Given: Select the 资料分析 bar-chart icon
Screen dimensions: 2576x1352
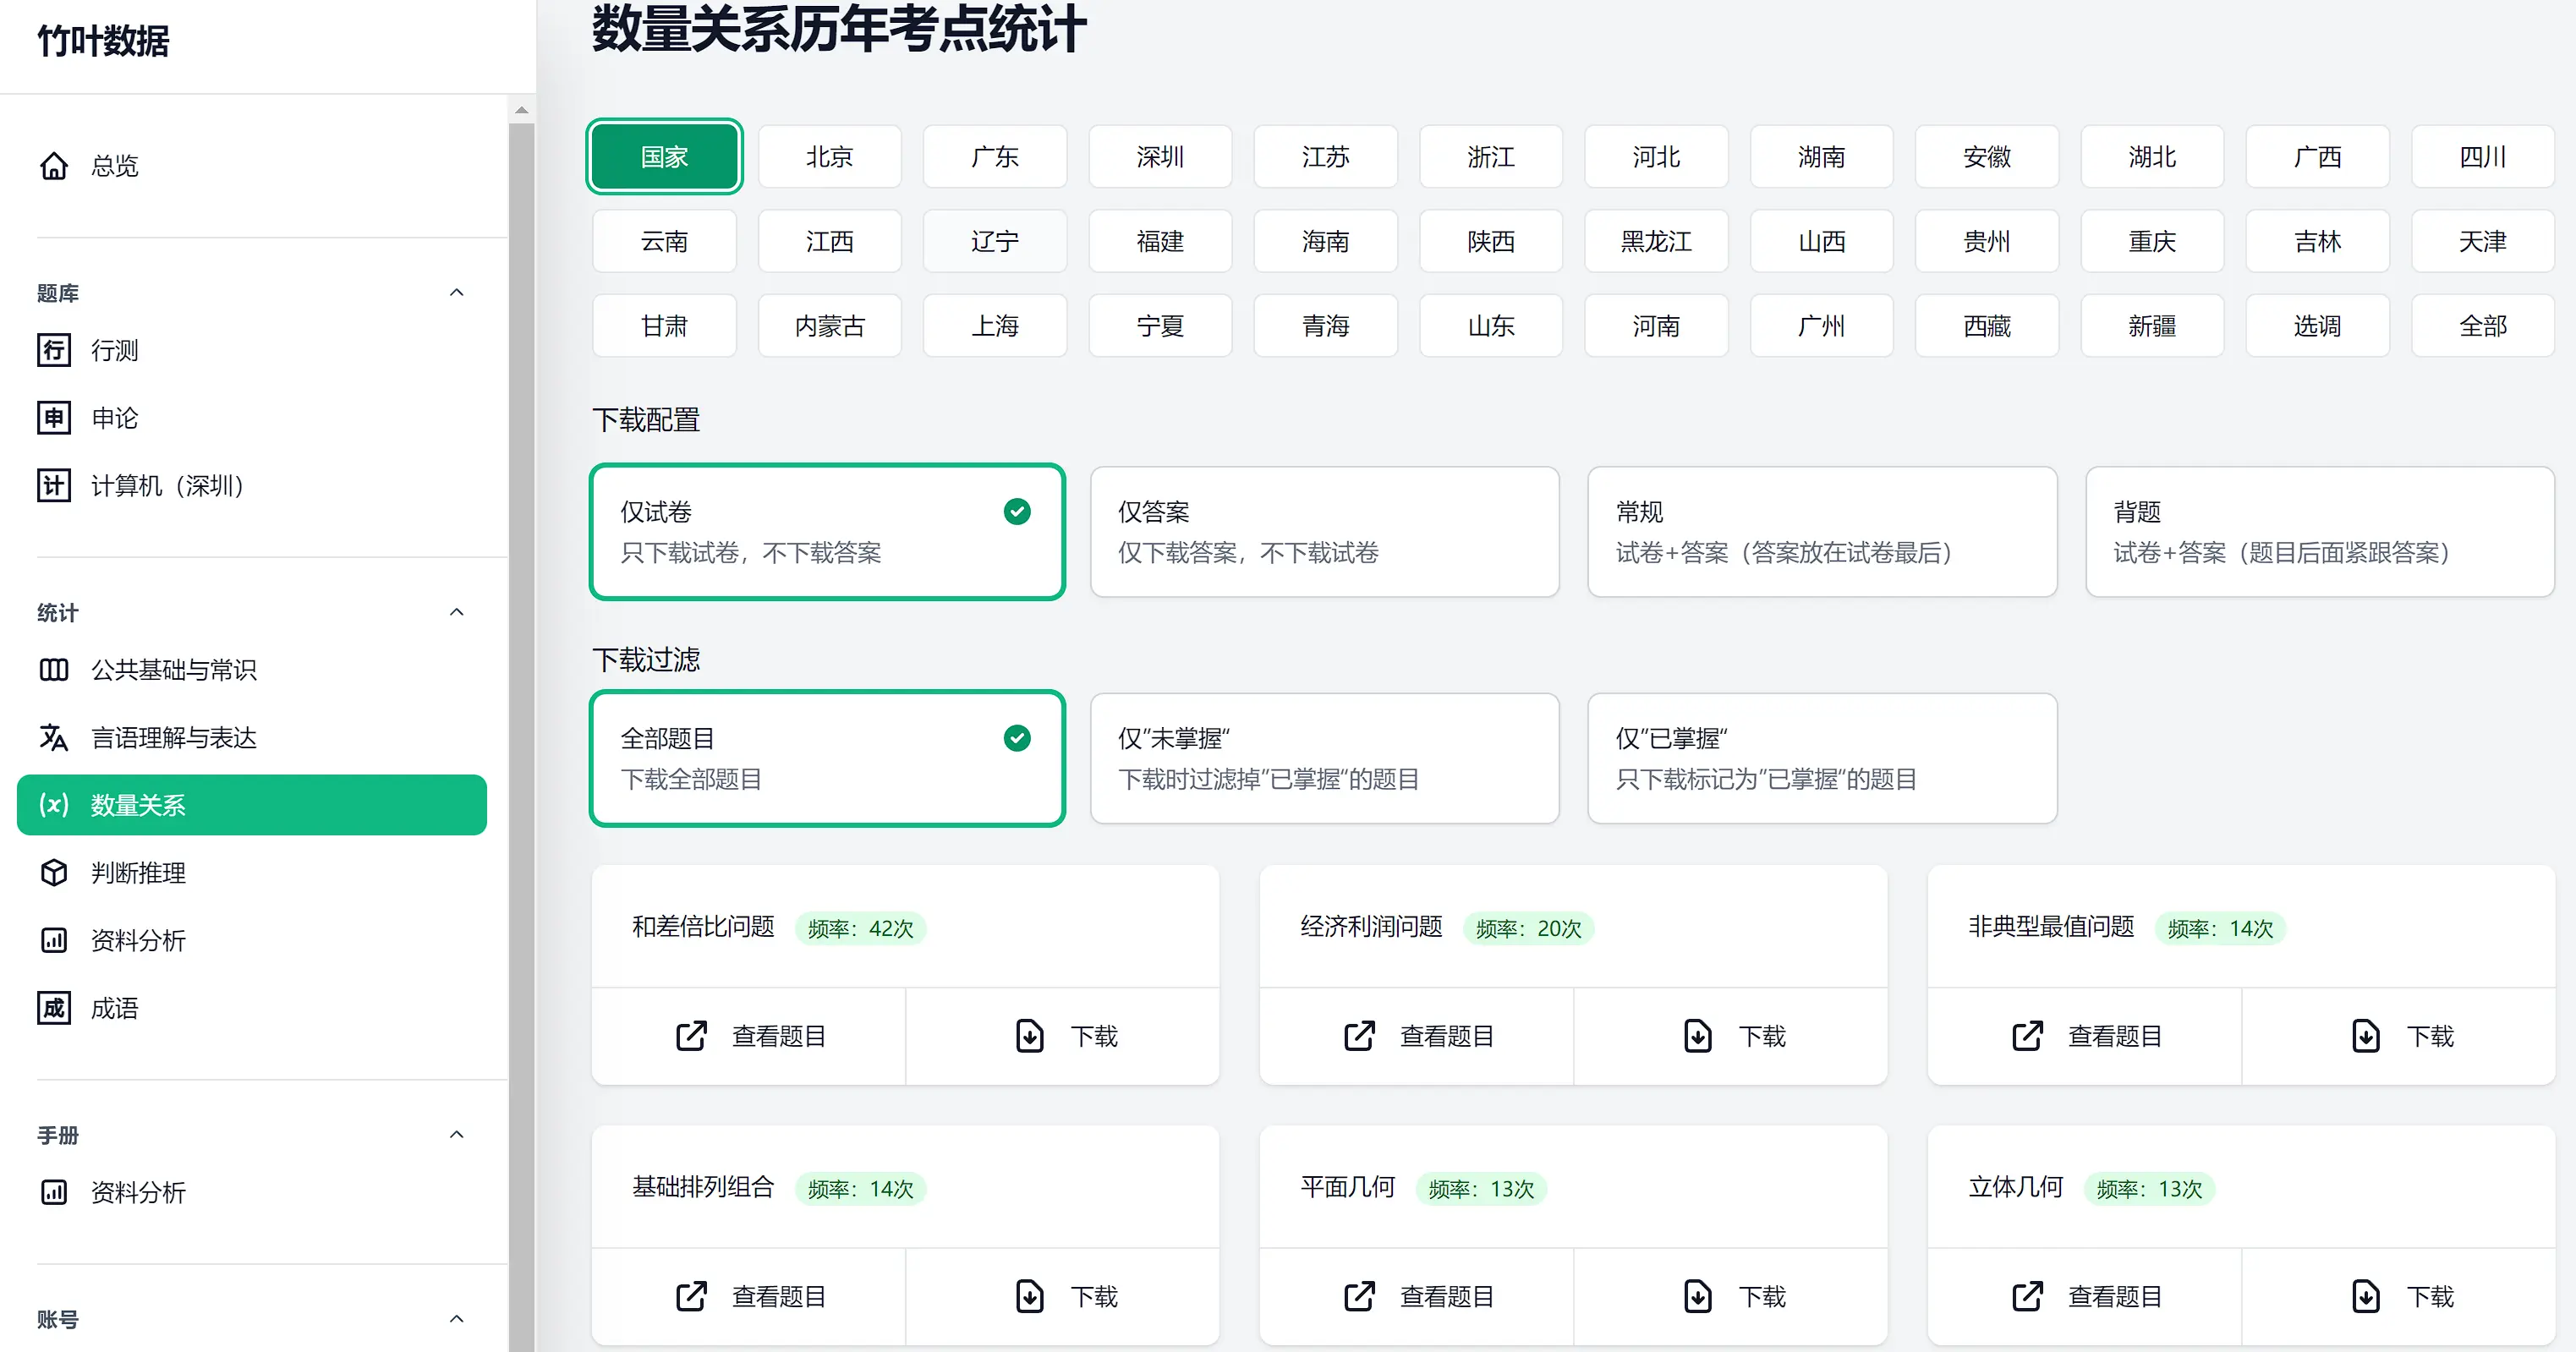Looking at the screenshot, I should (x=55, y=940).
